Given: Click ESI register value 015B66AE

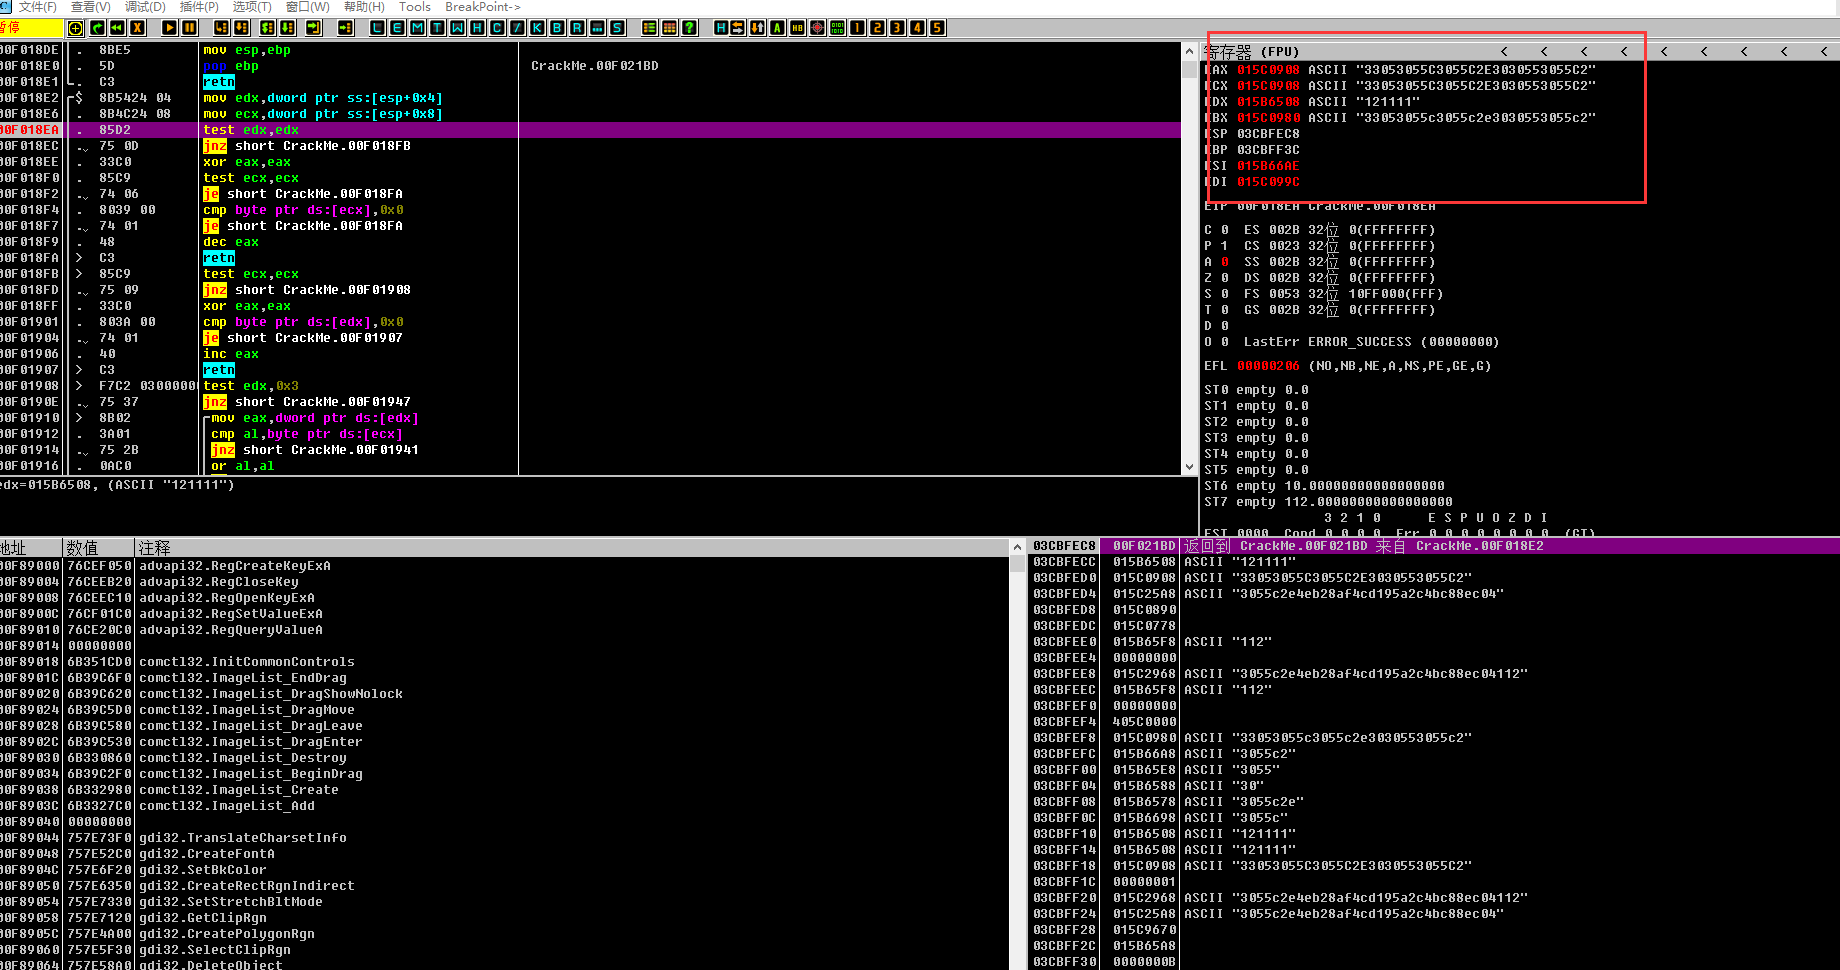Looking at the screenshot, I should [1268, 166].
